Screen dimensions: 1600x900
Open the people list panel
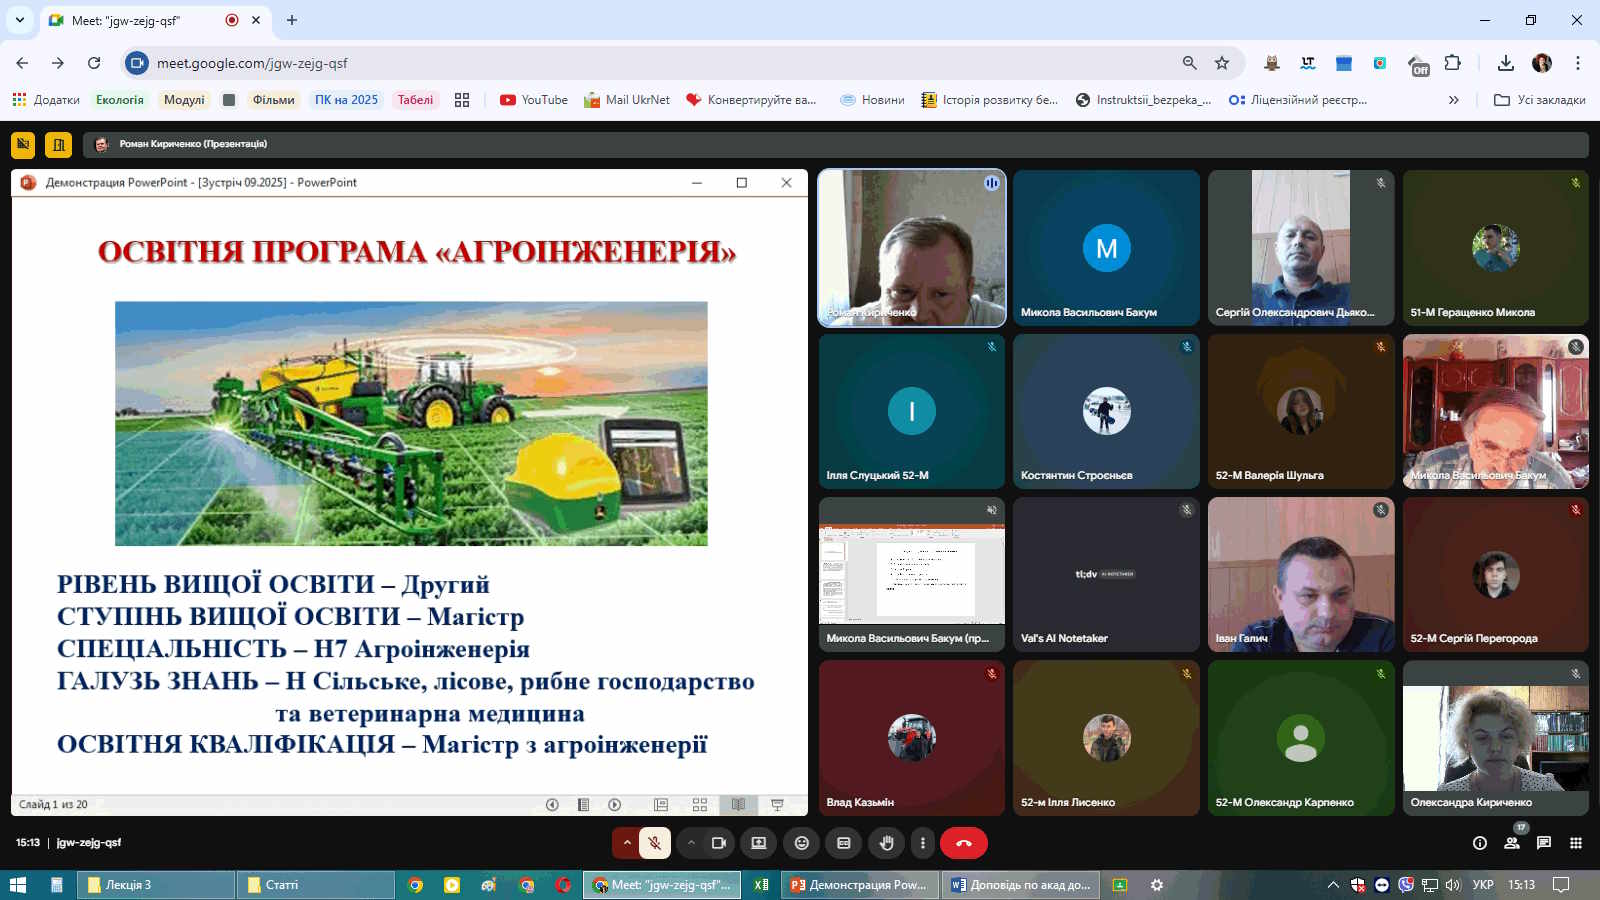click(1511, 843)
